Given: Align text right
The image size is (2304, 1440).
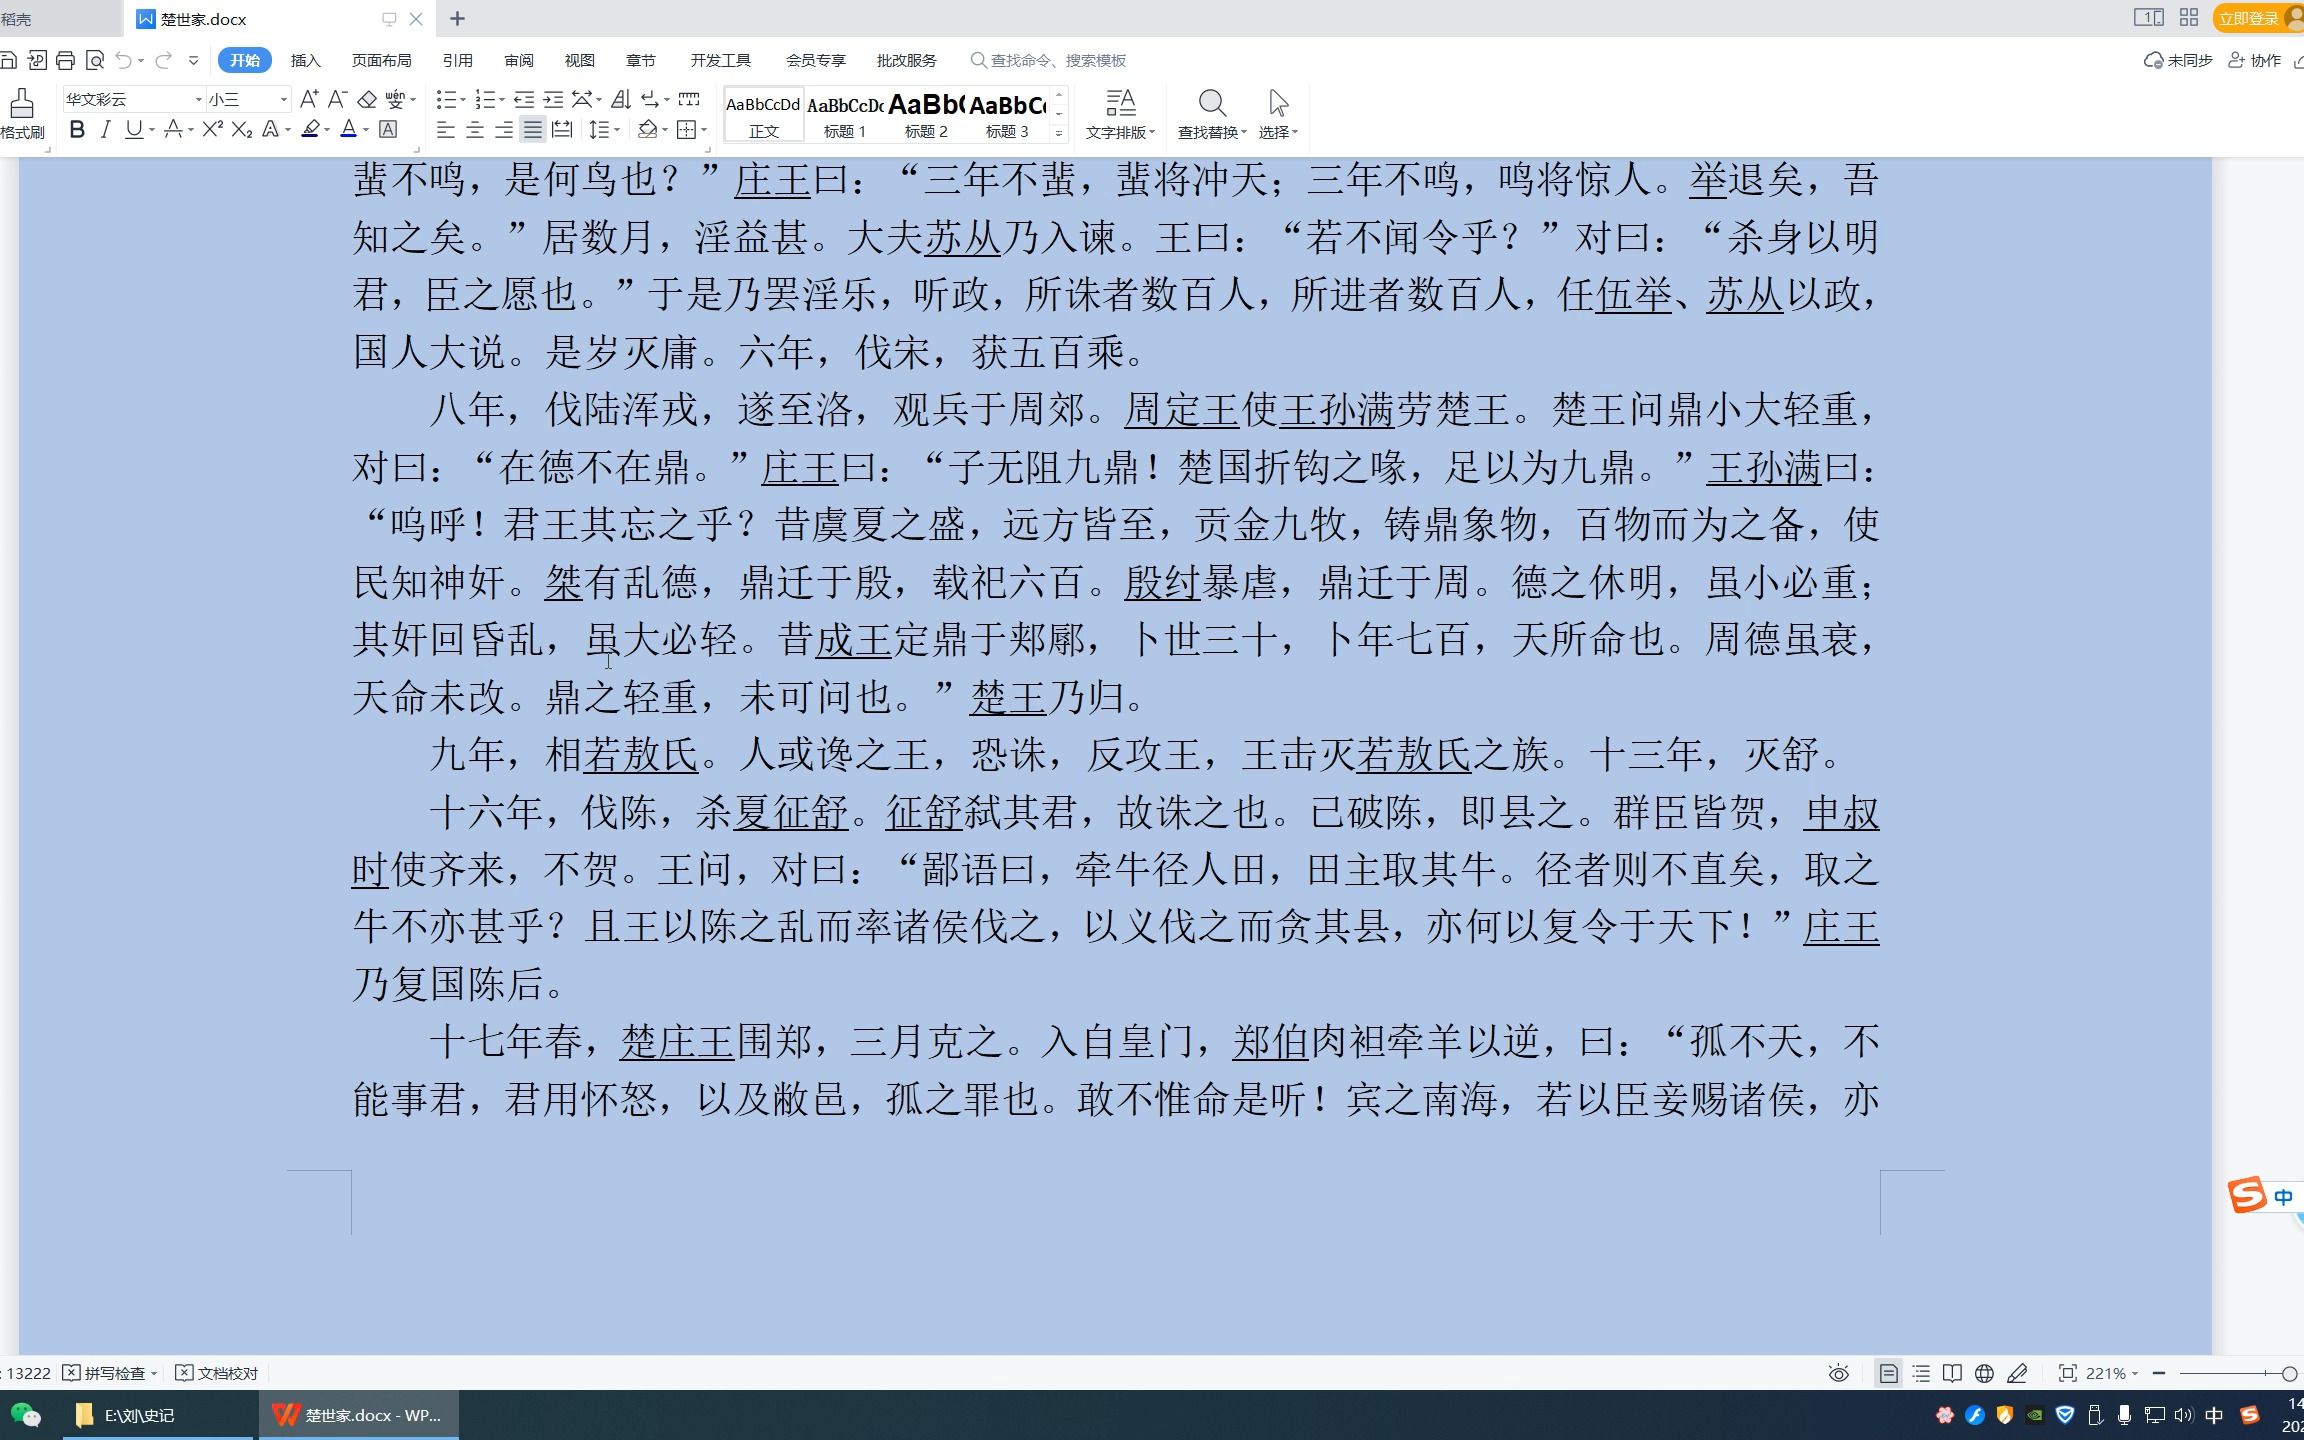Looking at the screenshot, I should click(x=504, y=129).
